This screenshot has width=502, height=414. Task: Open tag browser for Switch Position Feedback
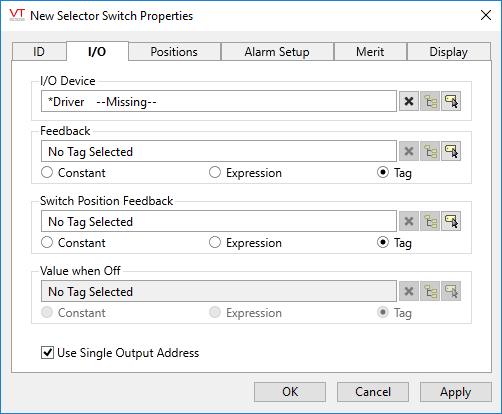tap(430, 221)
